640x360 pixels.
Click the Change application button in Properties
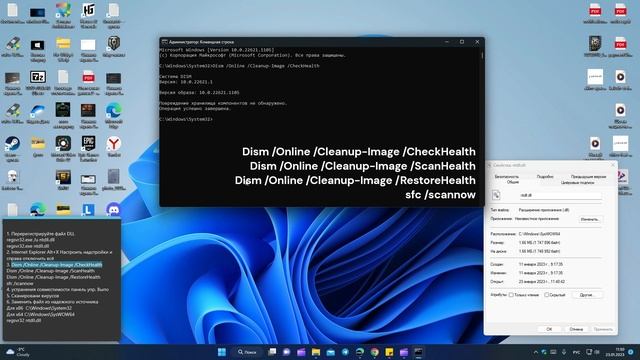pyautogui.click(x=590, y=220)
